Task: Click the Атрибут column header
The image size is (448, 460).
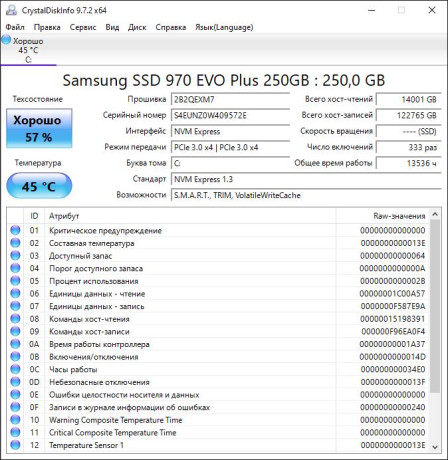Action: tap(190, 216)
